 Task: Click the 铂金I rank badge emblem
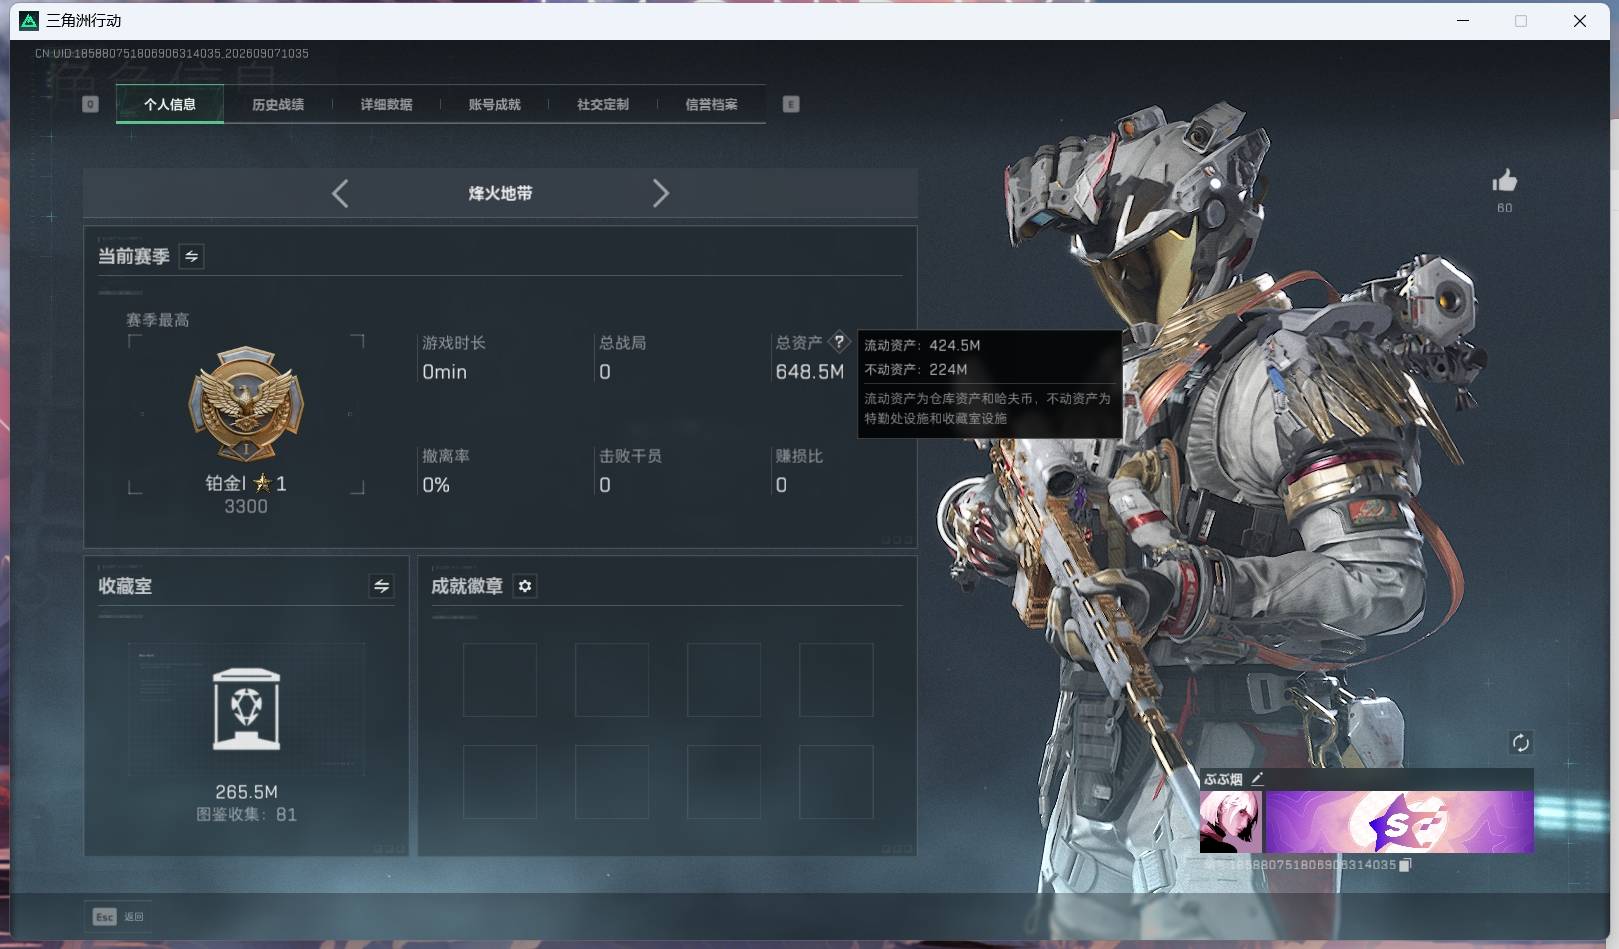246,405
